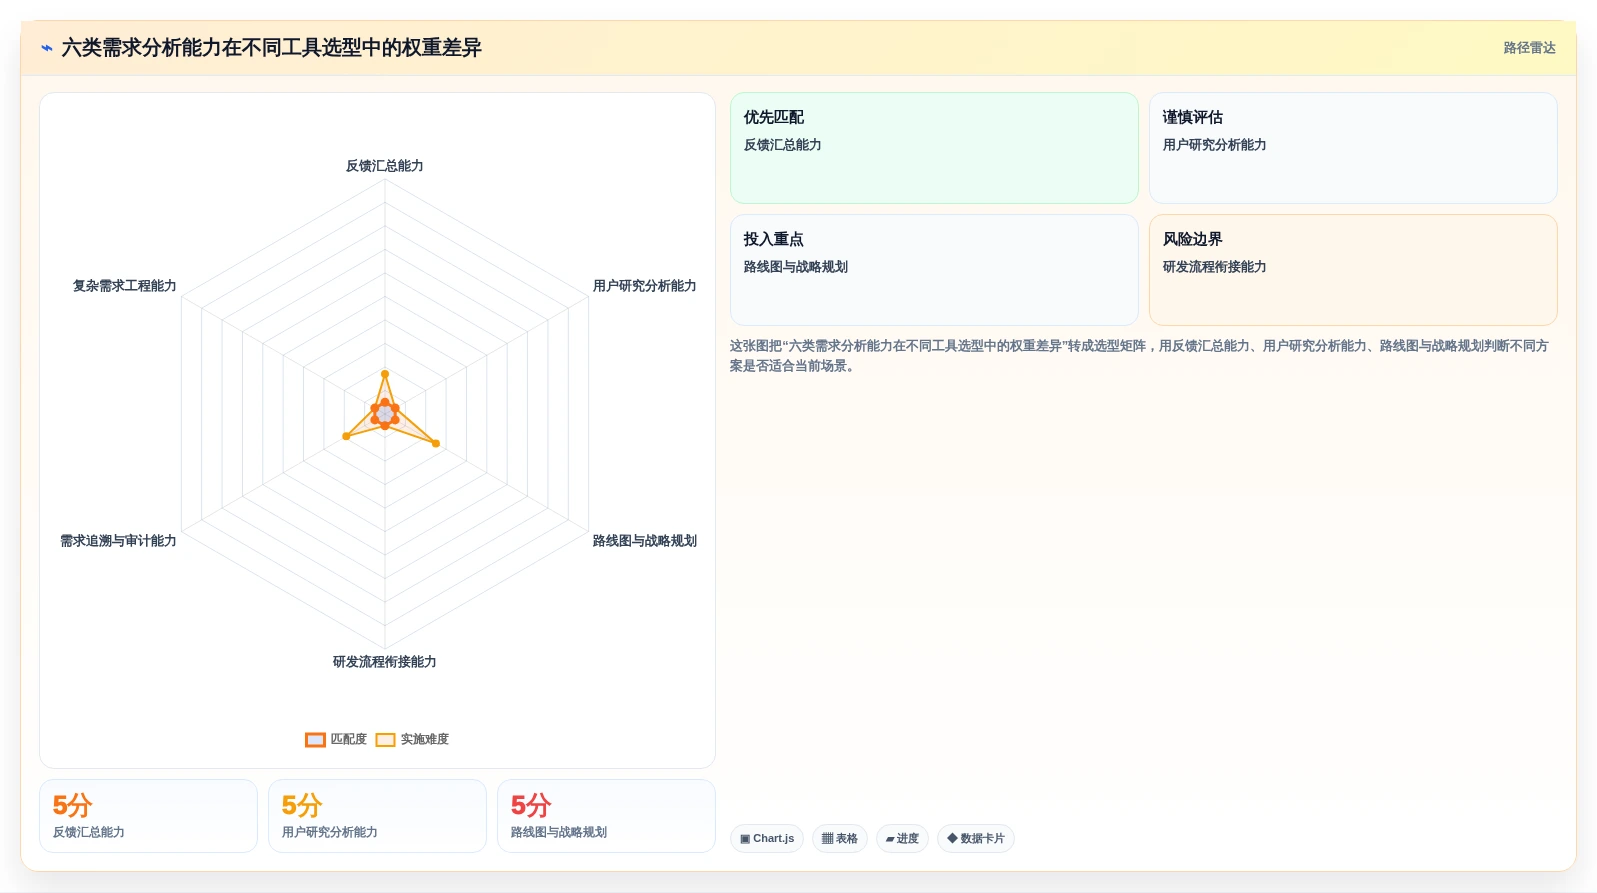Click the 进度 tag icon
The height and width of the screenshot is (893, 1597).
[x=890, y=839]
